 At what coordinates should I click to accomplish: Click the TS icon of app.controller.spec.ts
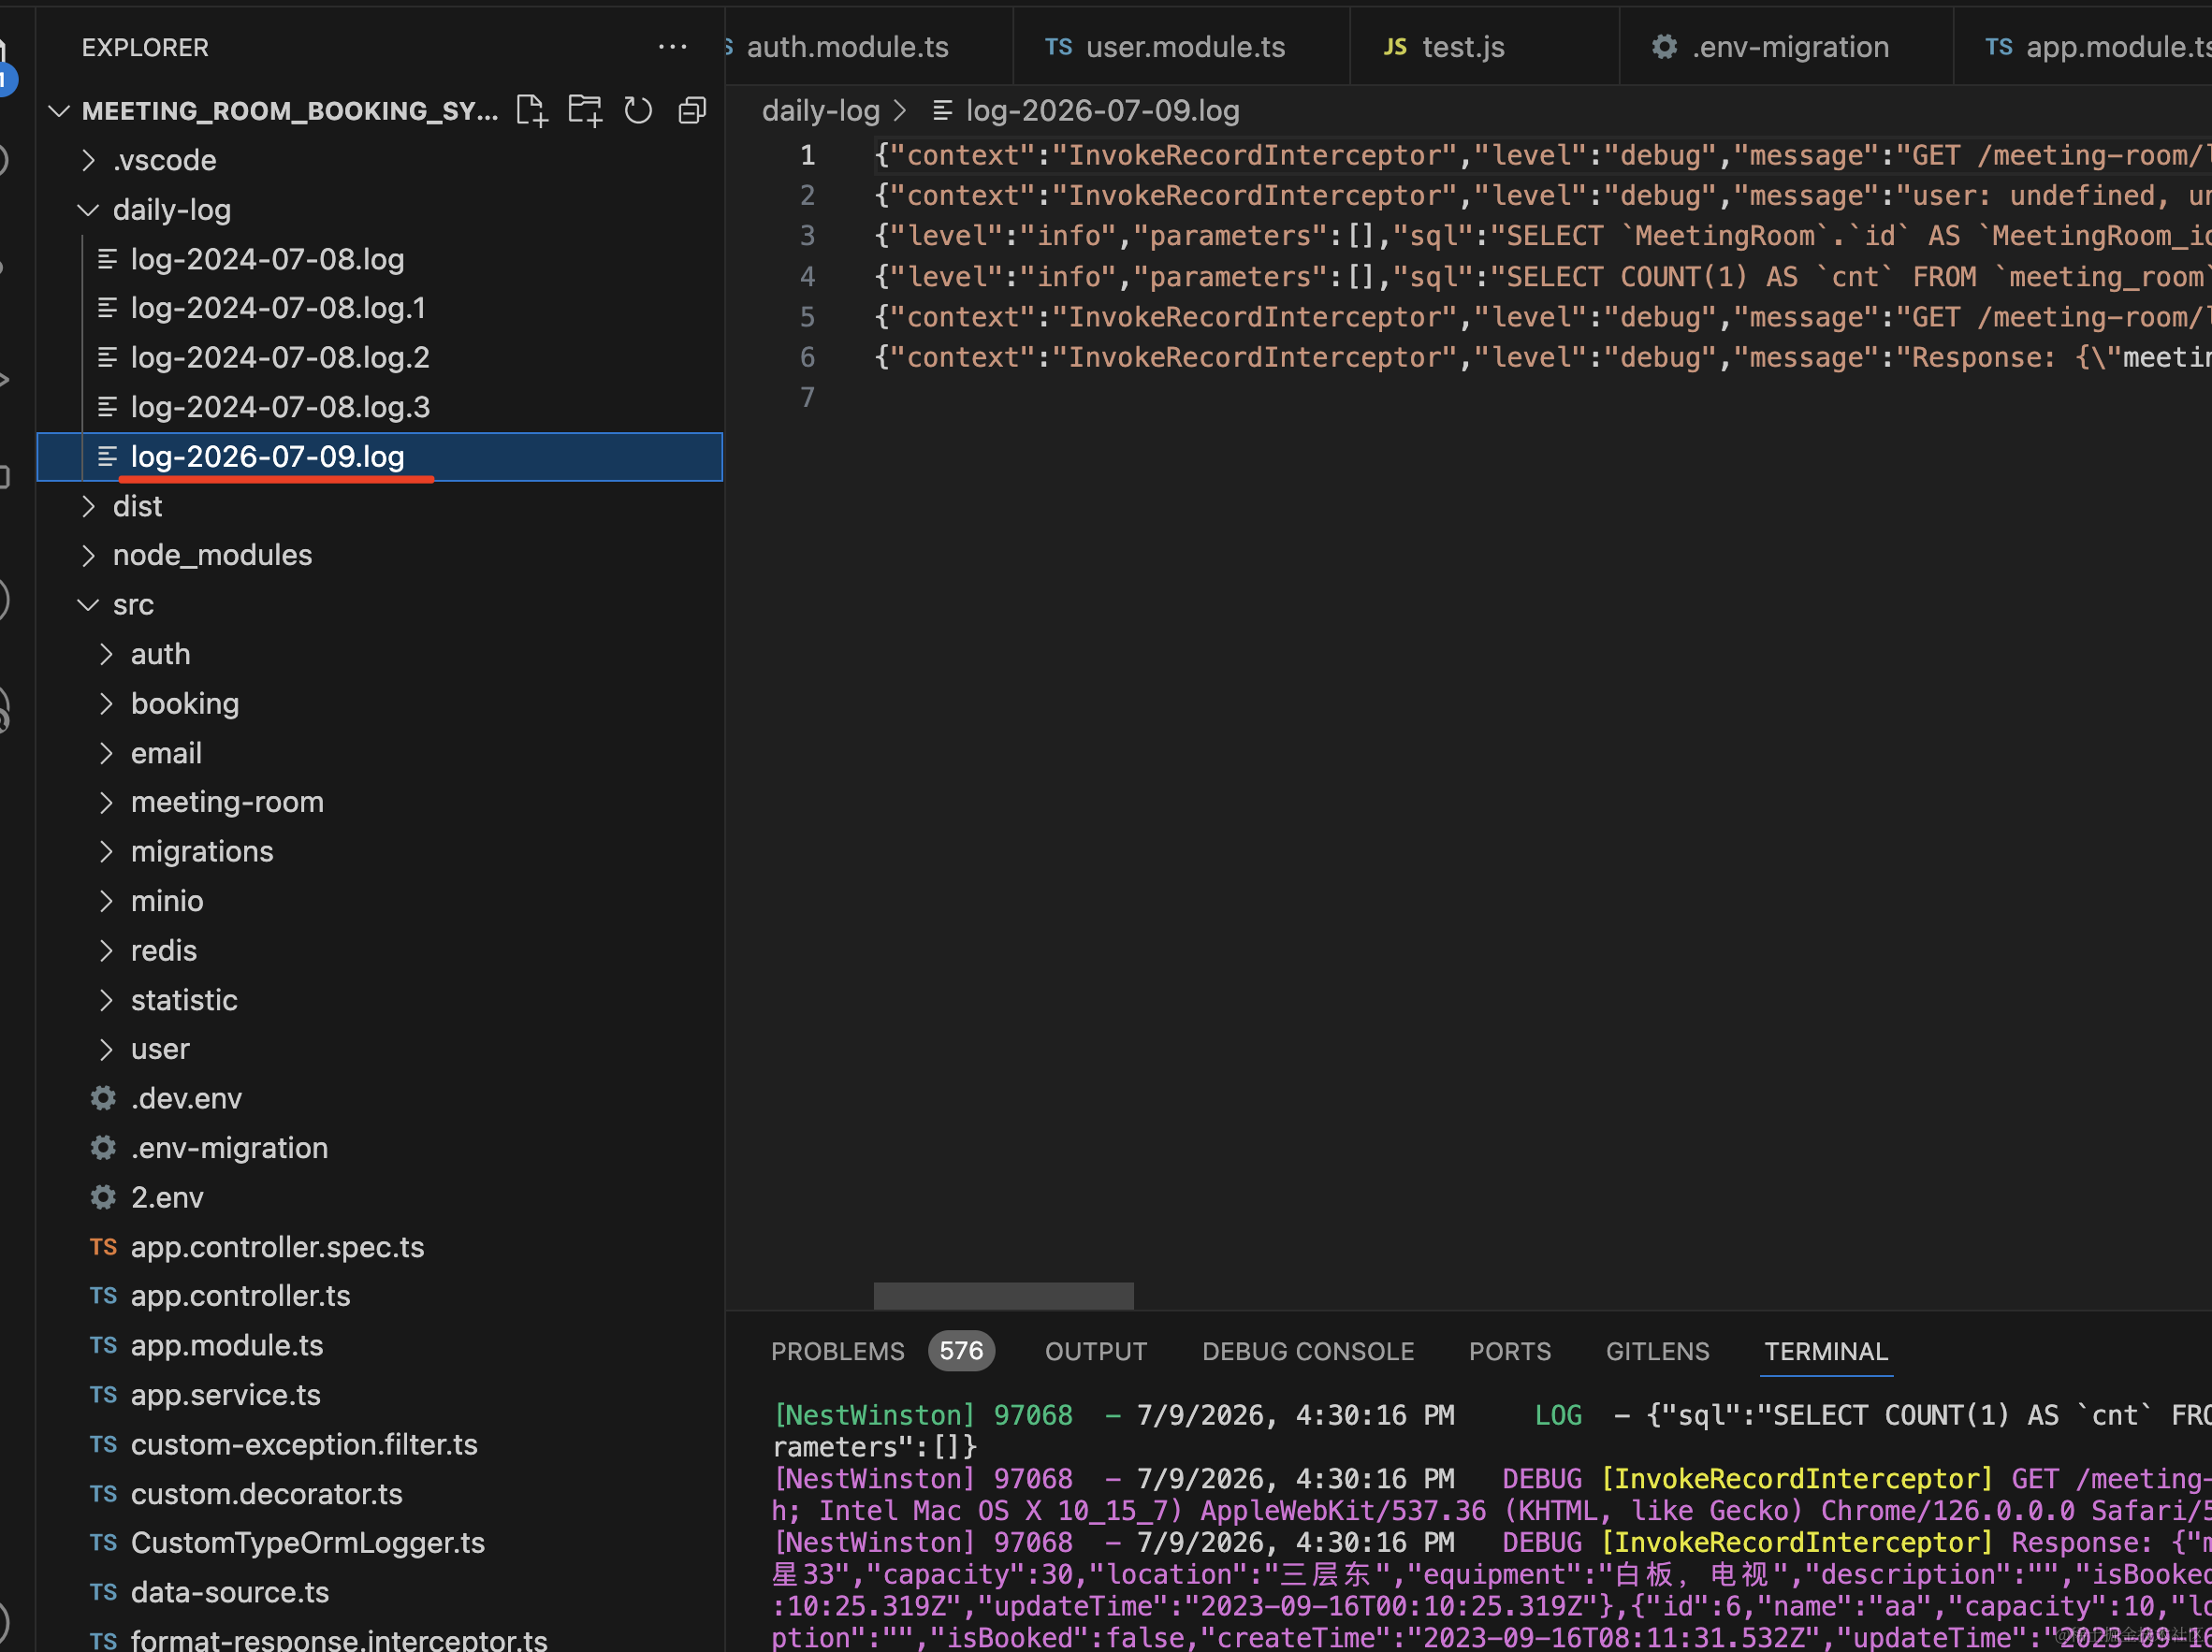coord(103,1247)
